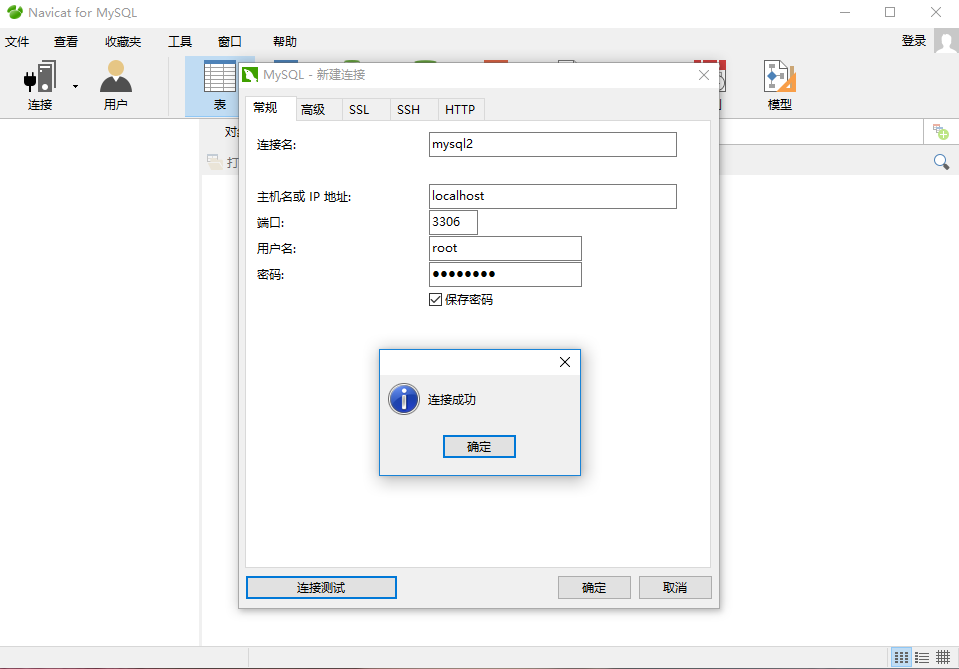Click 确定 in the 连接成功 message box
This screenshot has width=959, height=669.
479,446
